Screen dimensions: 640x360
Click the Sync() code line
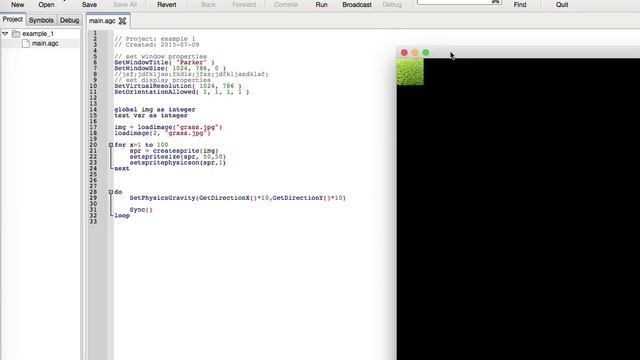(141, 210)
